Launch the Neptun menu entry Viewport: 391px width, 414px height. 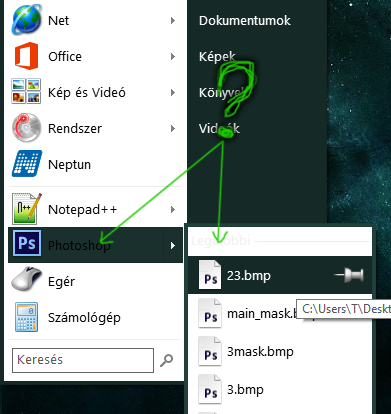coord(95,164)
